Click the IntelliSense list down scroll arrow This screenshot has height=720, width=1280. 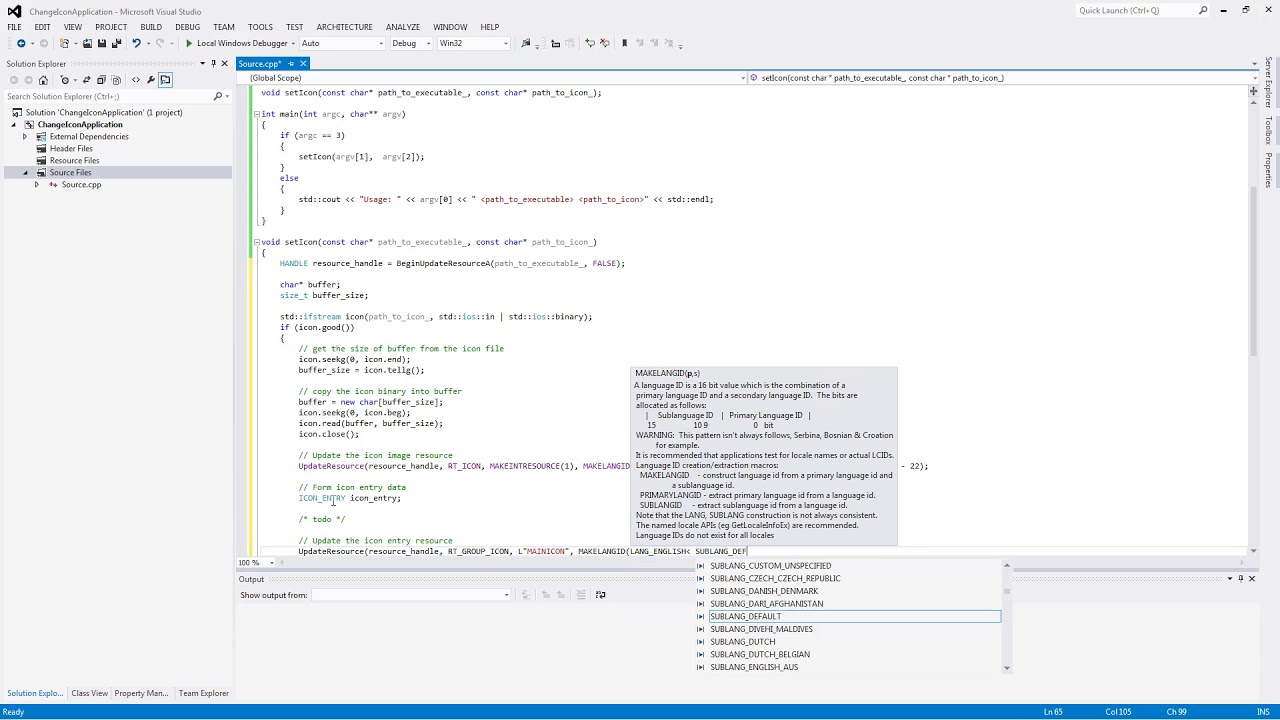point(1007,668)
